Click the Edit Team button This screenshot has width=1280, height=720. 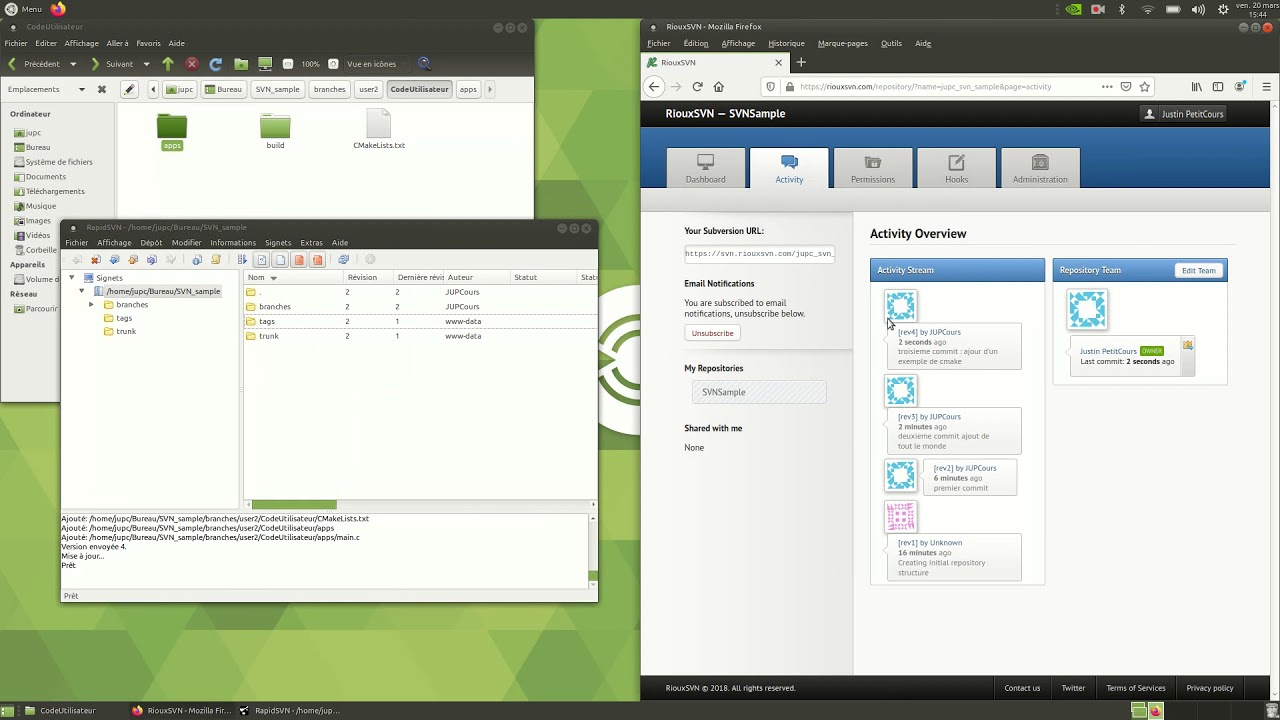(x=1198, y=270)
